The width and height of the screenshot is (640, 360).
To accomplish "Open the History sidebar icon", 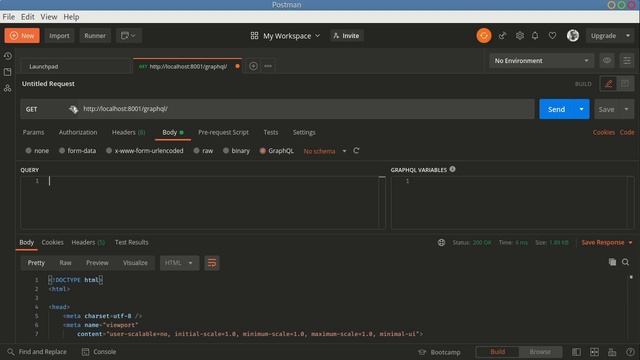I will pyautogui.click(x=7, y=56).
